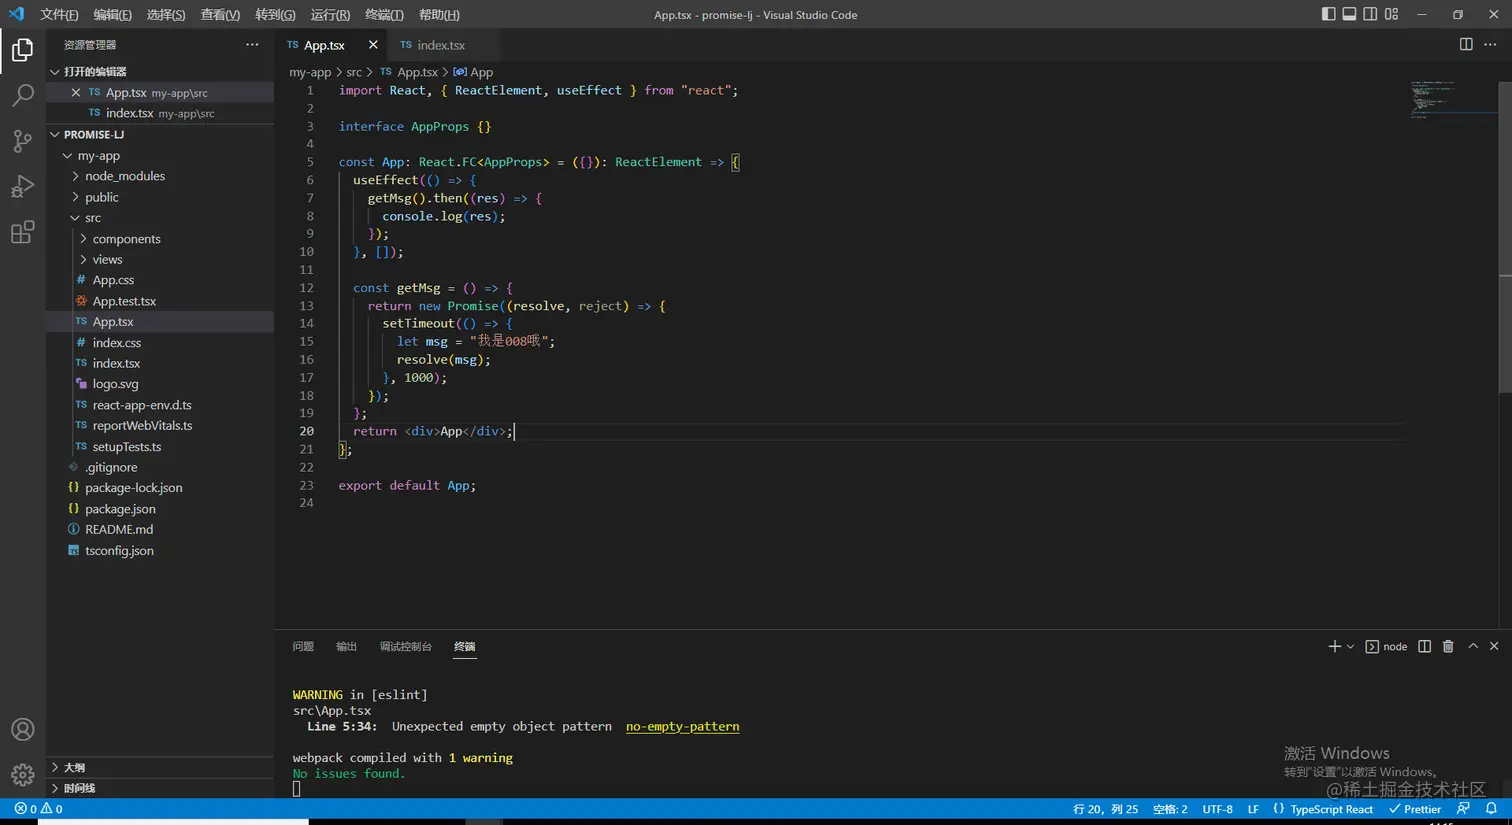Open notifications with the bell icon

pos(1491,809)
